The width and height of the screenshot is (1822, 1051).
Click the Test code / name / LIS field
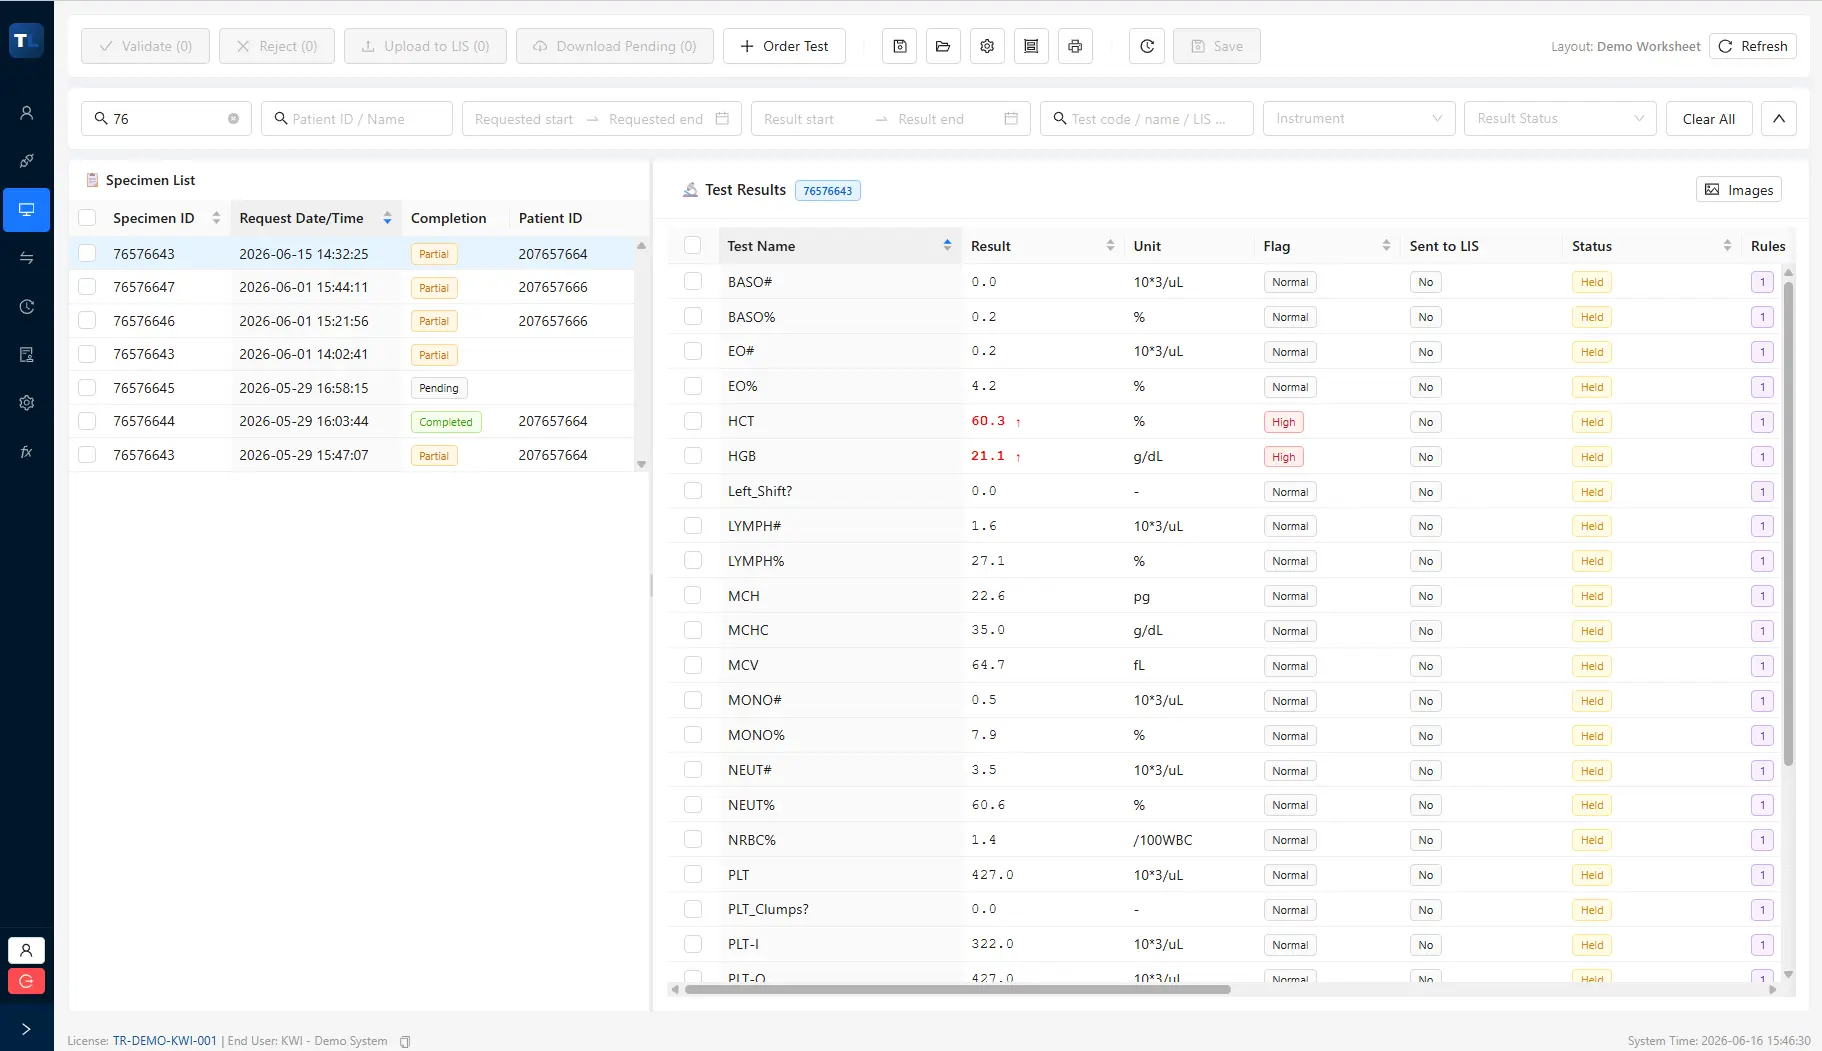click(x=1146, y=119)
